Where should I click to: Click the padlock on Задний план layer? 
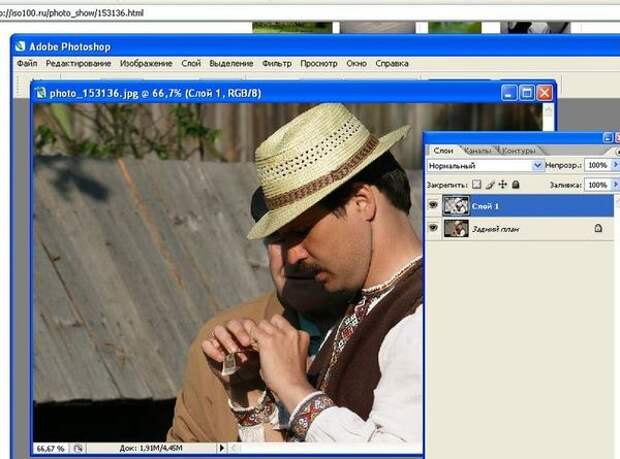(x=598, y=228)
